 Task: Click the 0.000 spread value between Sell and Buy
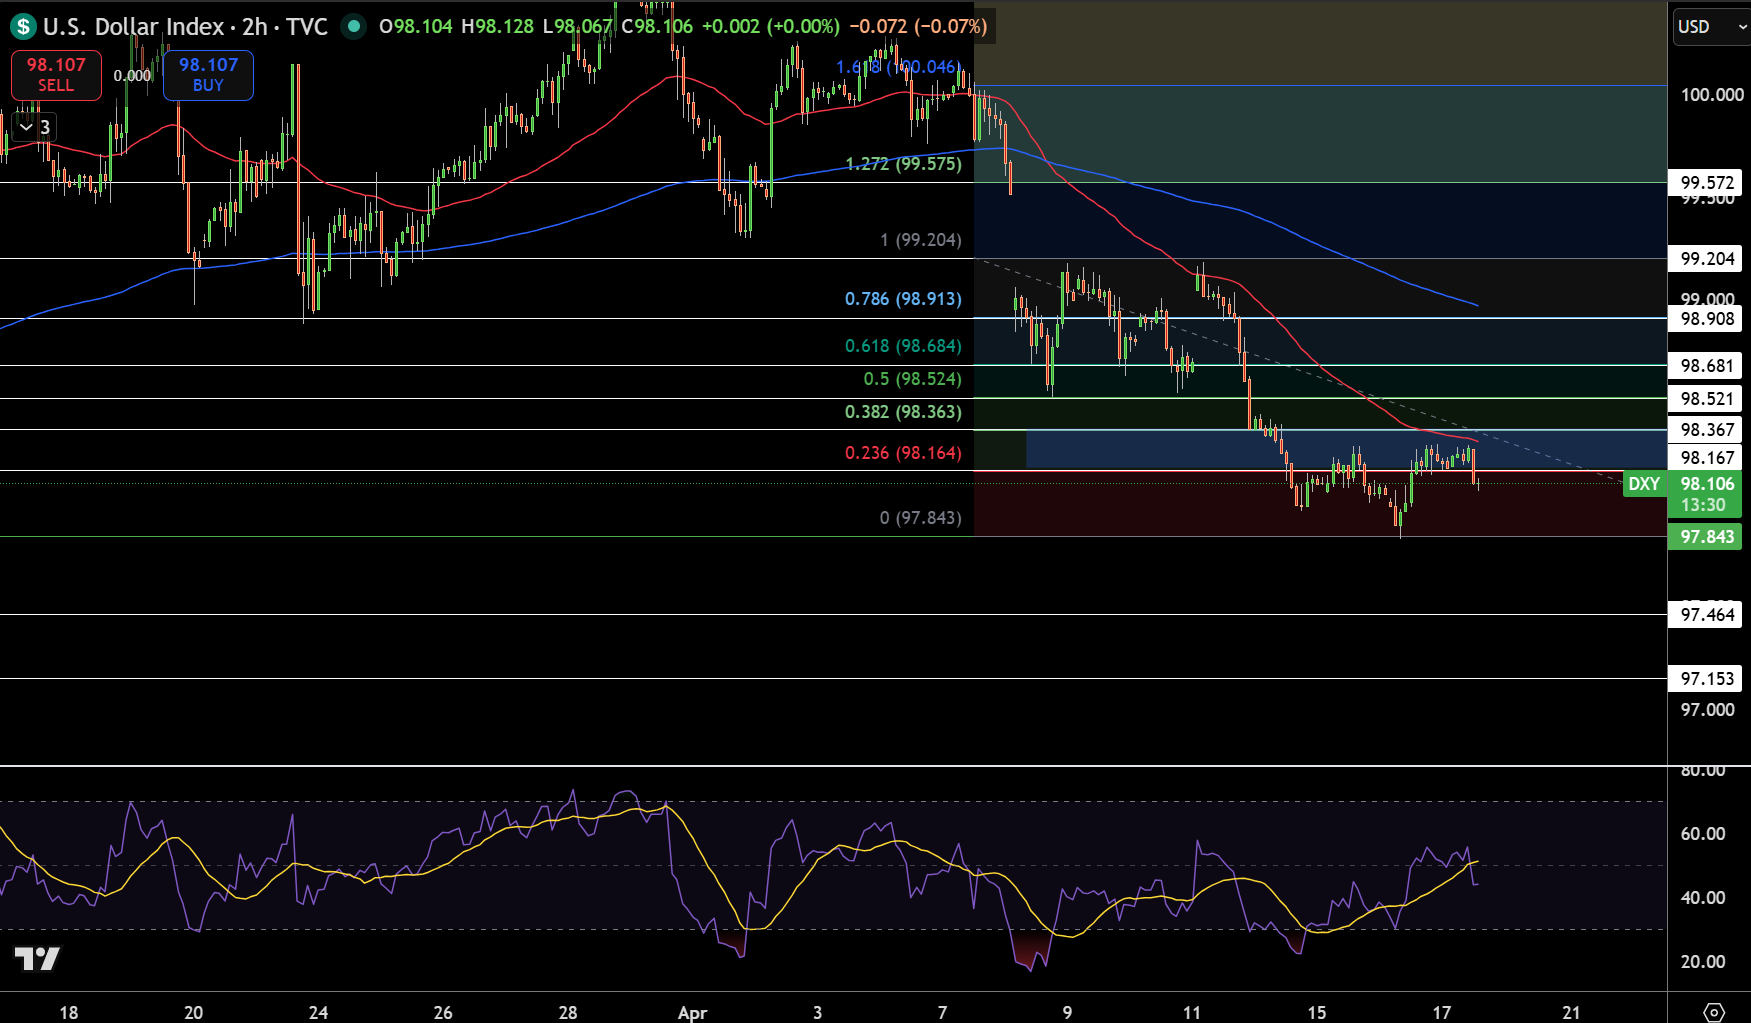[x=132, y=76]
